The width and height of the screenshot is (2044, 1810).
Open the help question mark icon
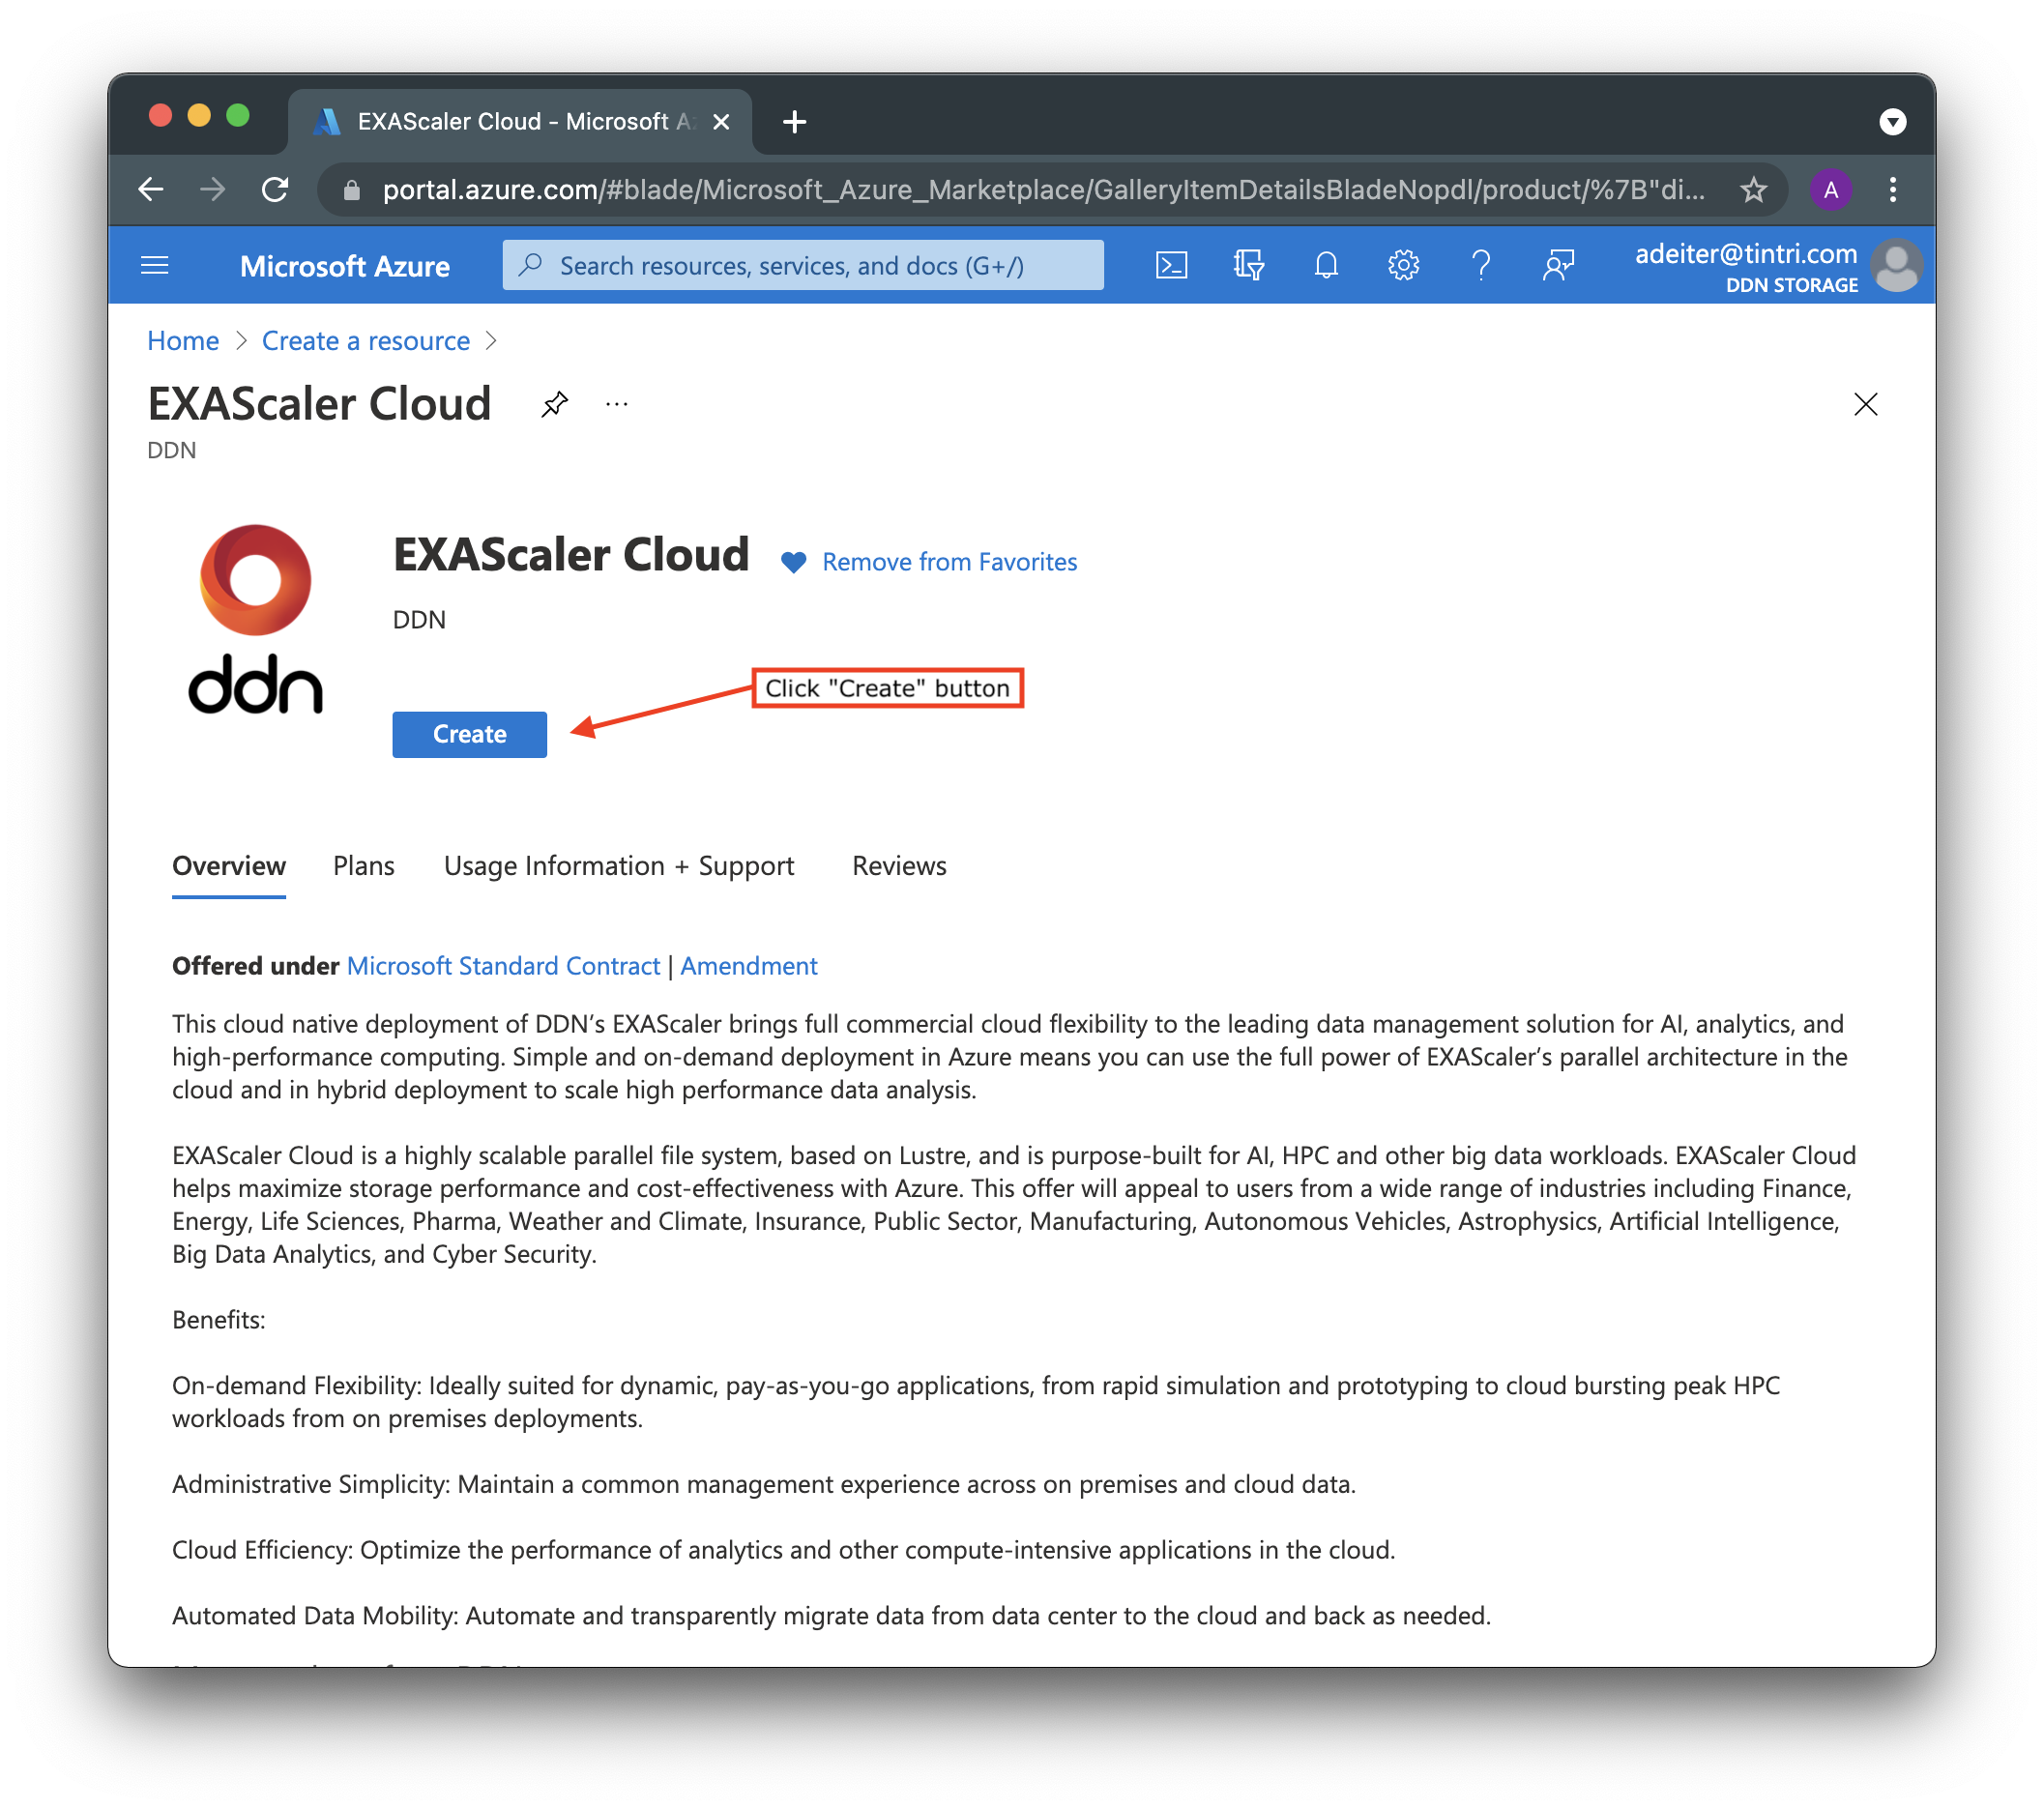[1481, 265]
